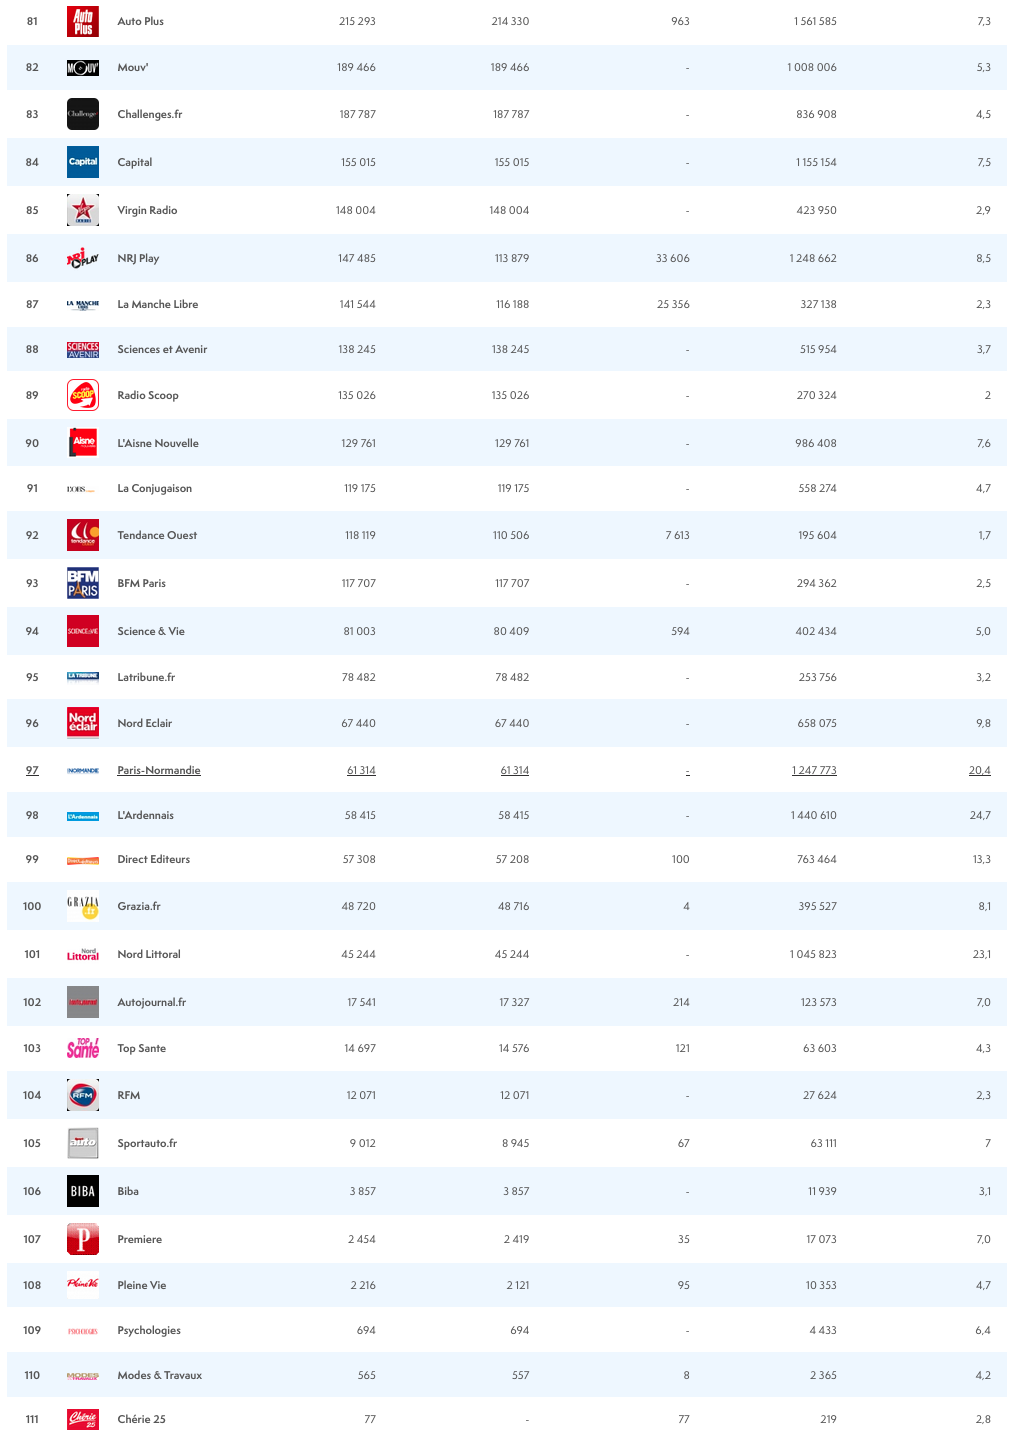Click the Auto Plus logo icon
The width and height of the screenshot is (1017, 1450).
(x=83, y=21)
